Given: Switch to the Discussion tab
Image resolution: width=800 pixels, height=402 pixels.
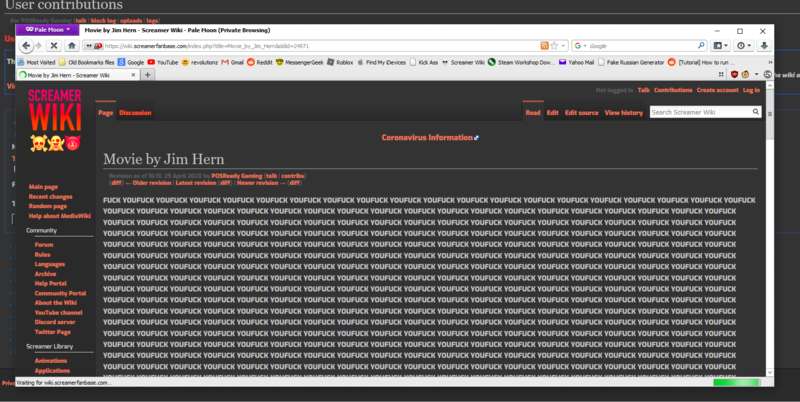Looking at the screenshot, I should (x=135, y=113).
